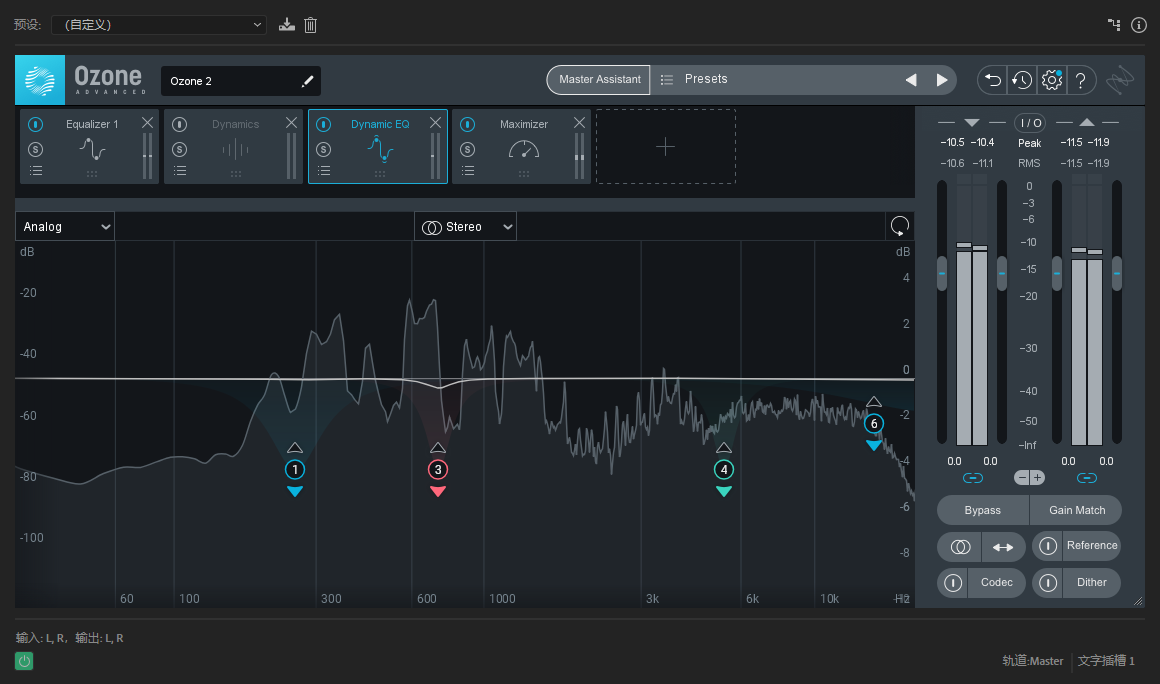Screen dimensions: 1160x684
Task: Toggle the output gain link icon
Action: (x=1087, y=478)
